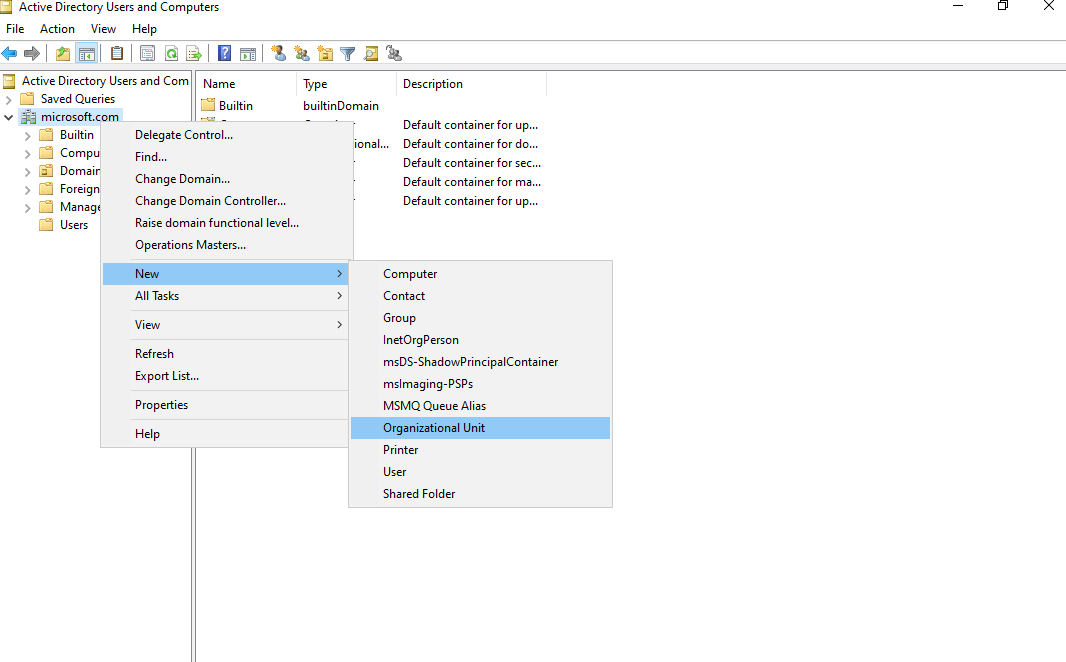Choose Organizational Unit in New submenu
1066x662 pixels.
pos(481,428)
